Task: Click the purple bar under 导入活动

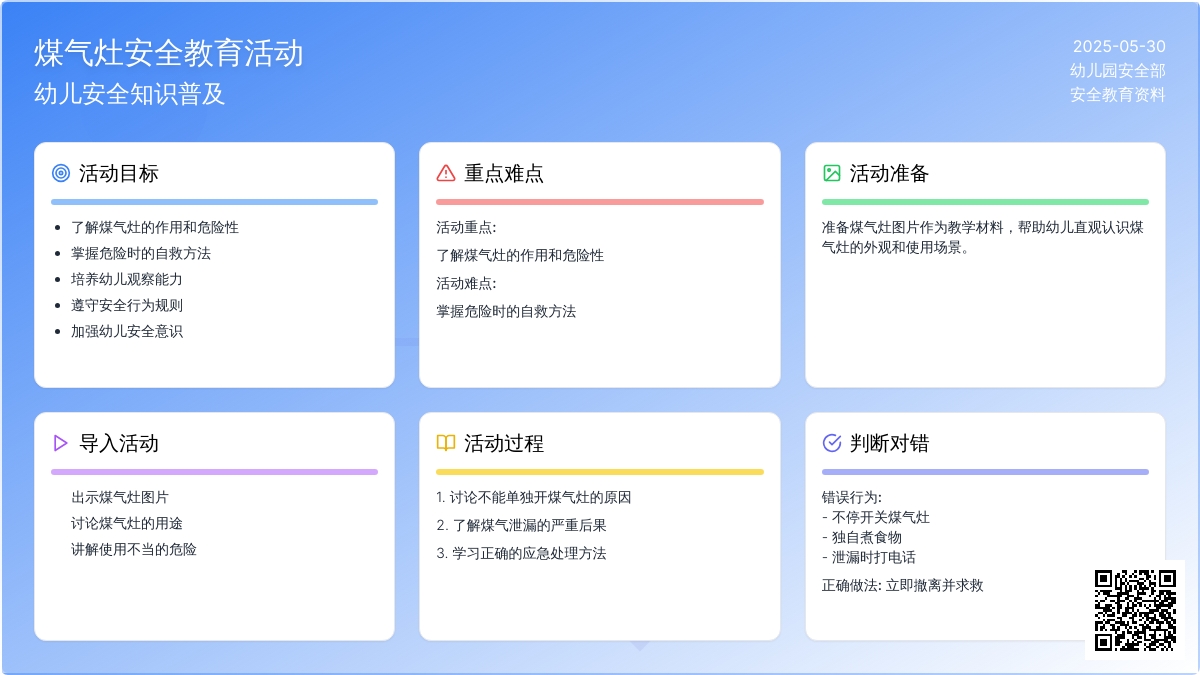Action: click(x=214, y=472)
